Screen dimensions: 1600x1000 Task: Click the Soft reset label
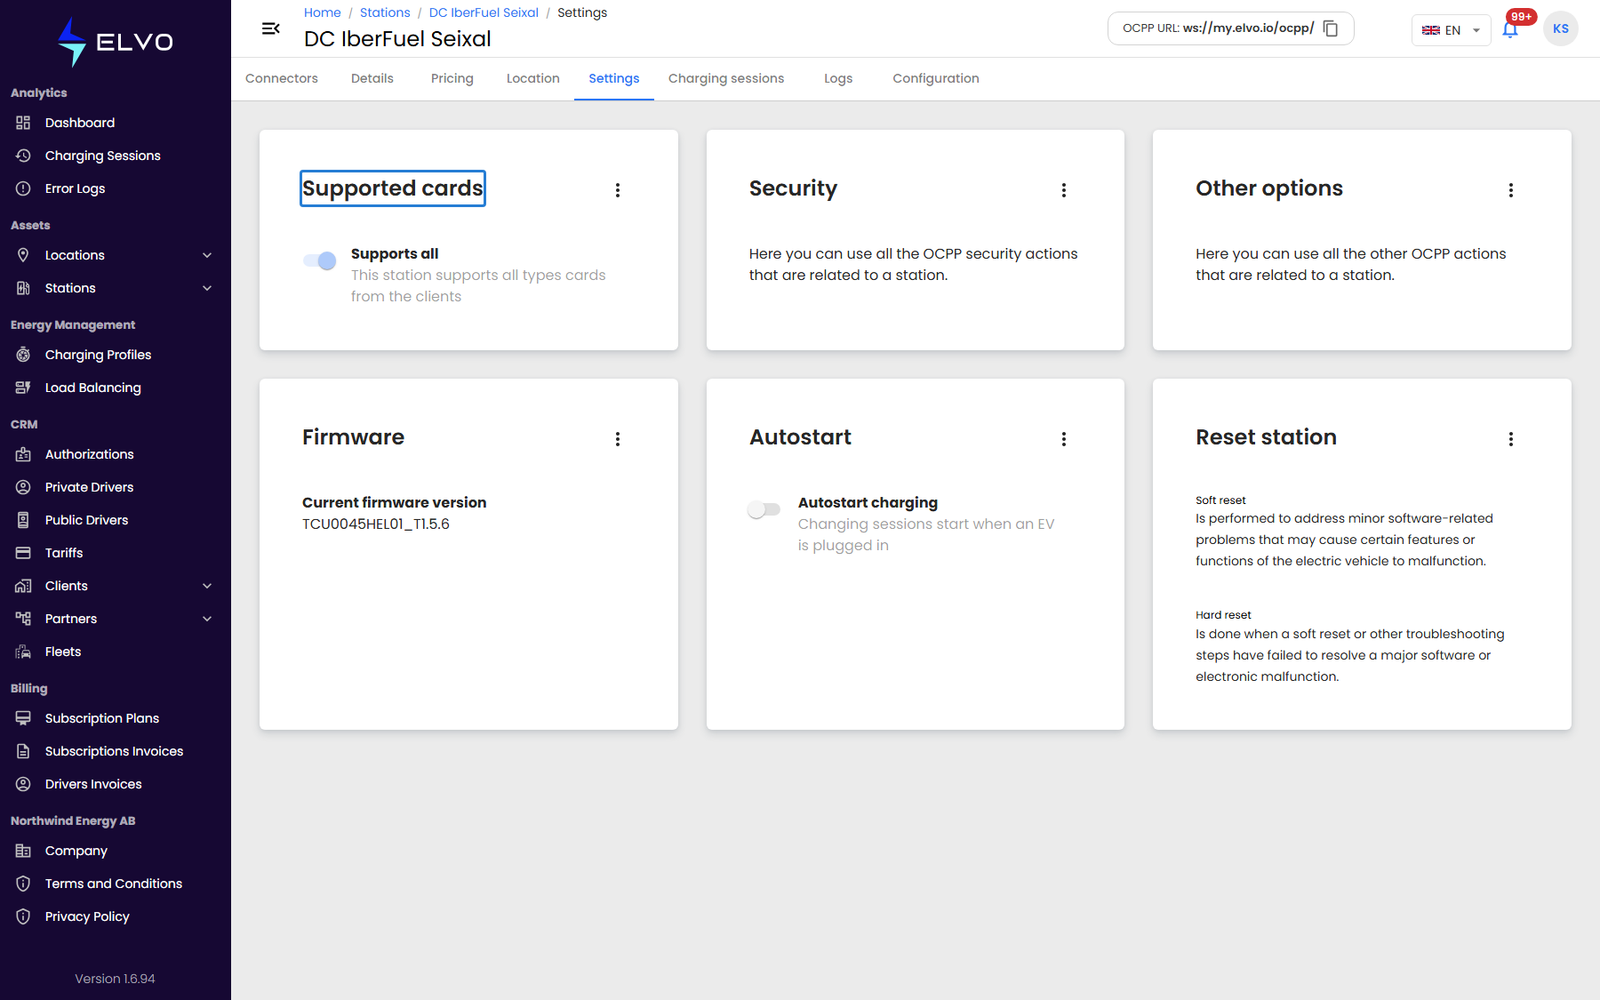click(1221, 500)
